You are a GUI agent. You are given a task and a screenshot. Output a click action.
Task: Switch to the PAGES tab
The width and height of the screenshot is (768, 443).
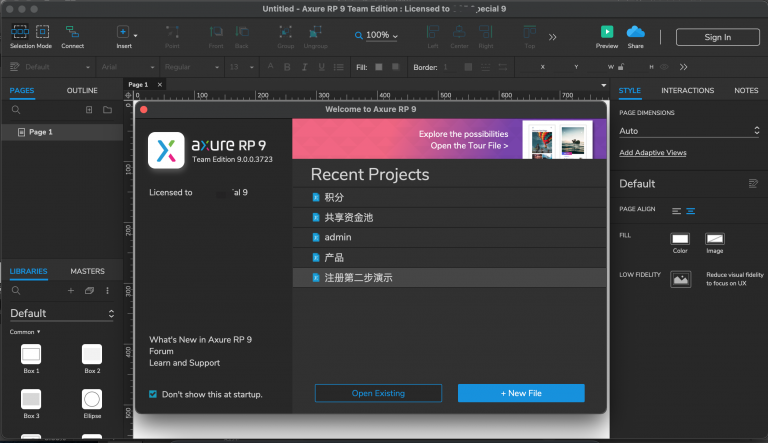tap(22, 90)
